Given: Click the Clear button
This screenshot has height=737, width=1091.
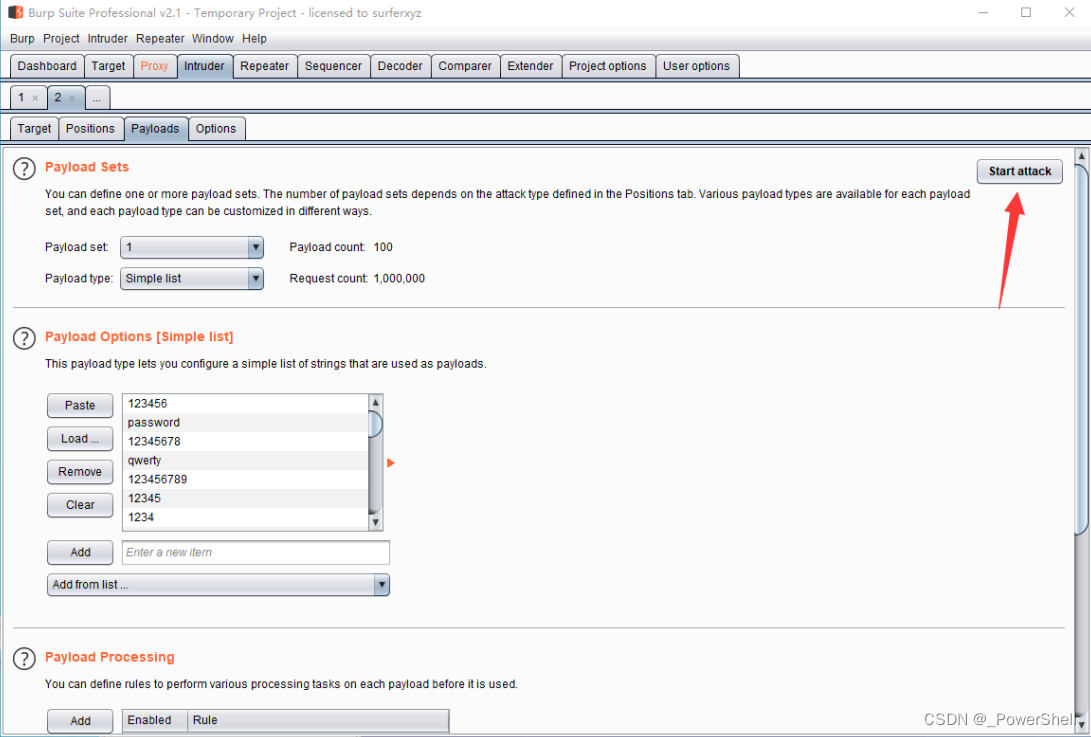Looking at the screenshot, I should [80, 505].
